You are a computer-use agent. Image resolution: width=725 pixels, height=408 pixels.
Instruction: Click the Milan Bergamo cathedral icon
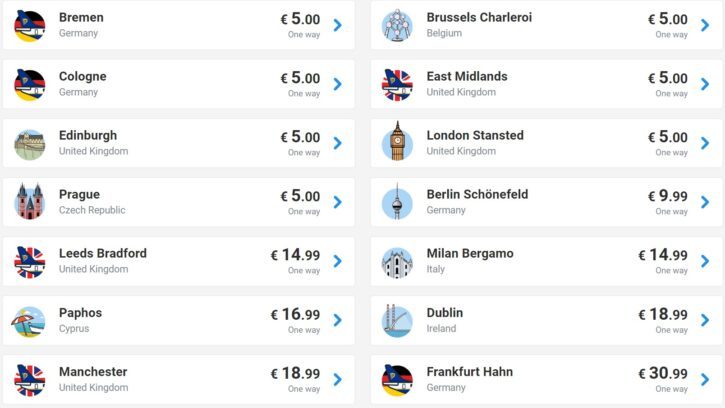[x=397, y=263]
